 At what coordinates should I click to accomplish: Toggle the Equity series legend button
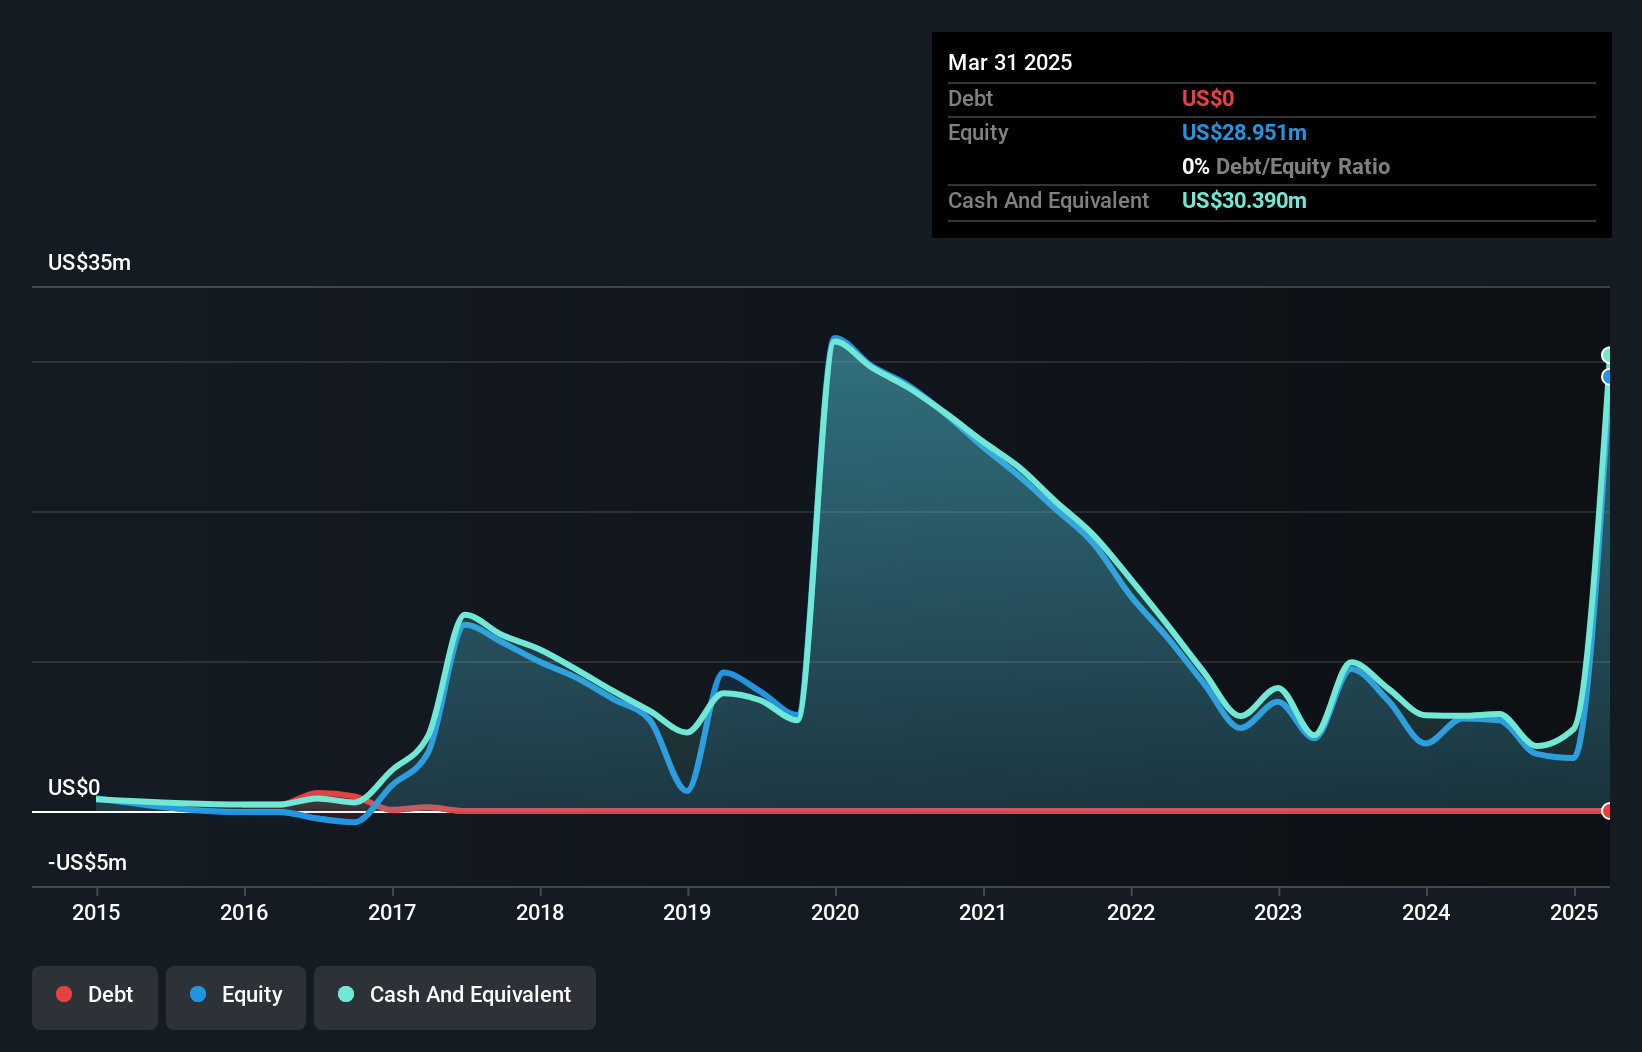pyautogui.click(x=236, y=997)
